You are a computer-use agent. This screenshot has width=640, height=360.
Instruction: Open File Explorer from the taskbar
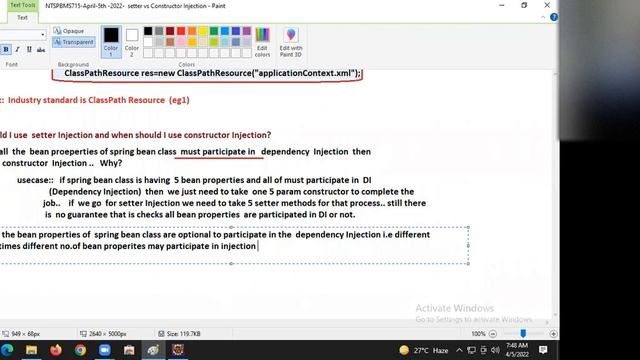[x=31, y=350]
